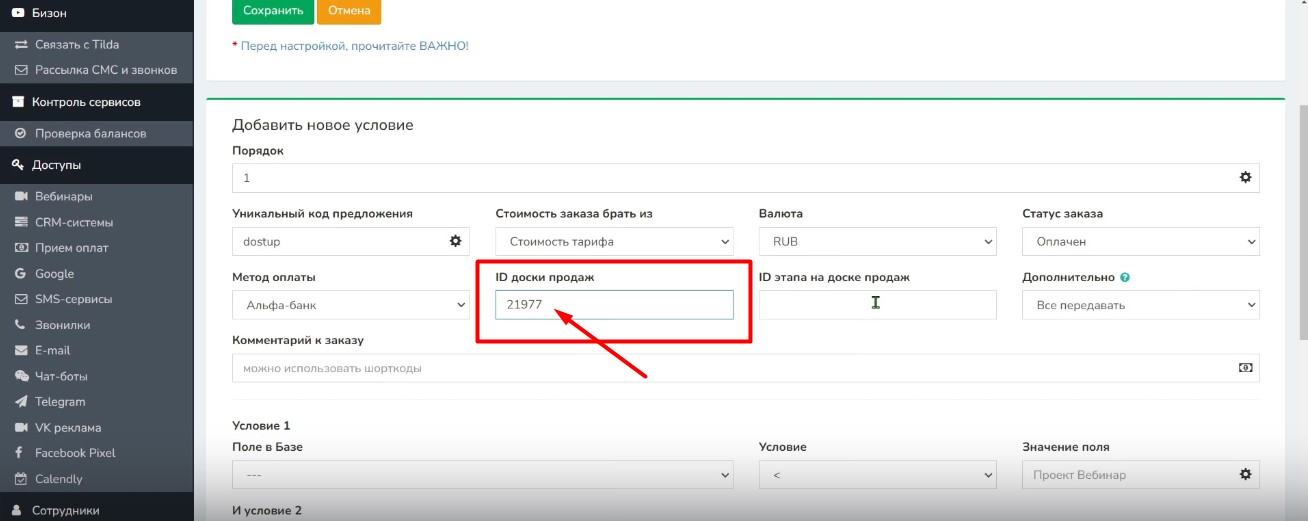Viewport: 1308px width, 521px height.
Task: Open Google access settings in sidebar
Action: click(x=54, y=273)
